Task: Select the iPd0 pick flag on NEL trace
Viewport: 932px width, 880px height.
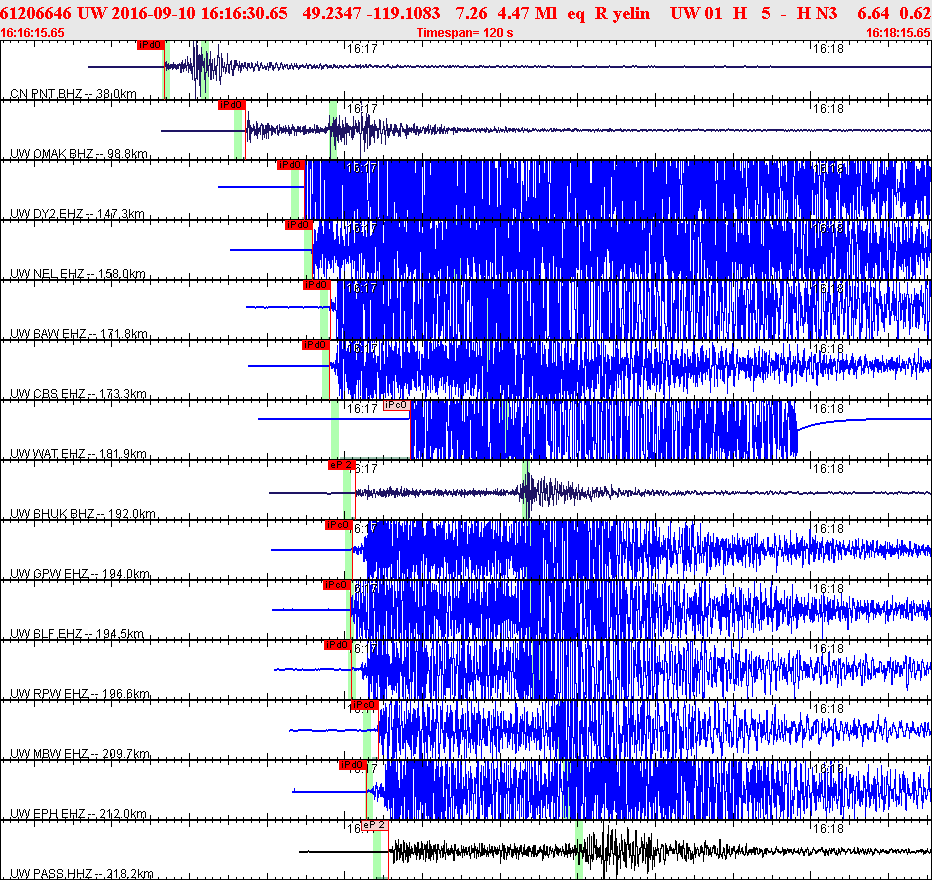Action: point(298,225)
